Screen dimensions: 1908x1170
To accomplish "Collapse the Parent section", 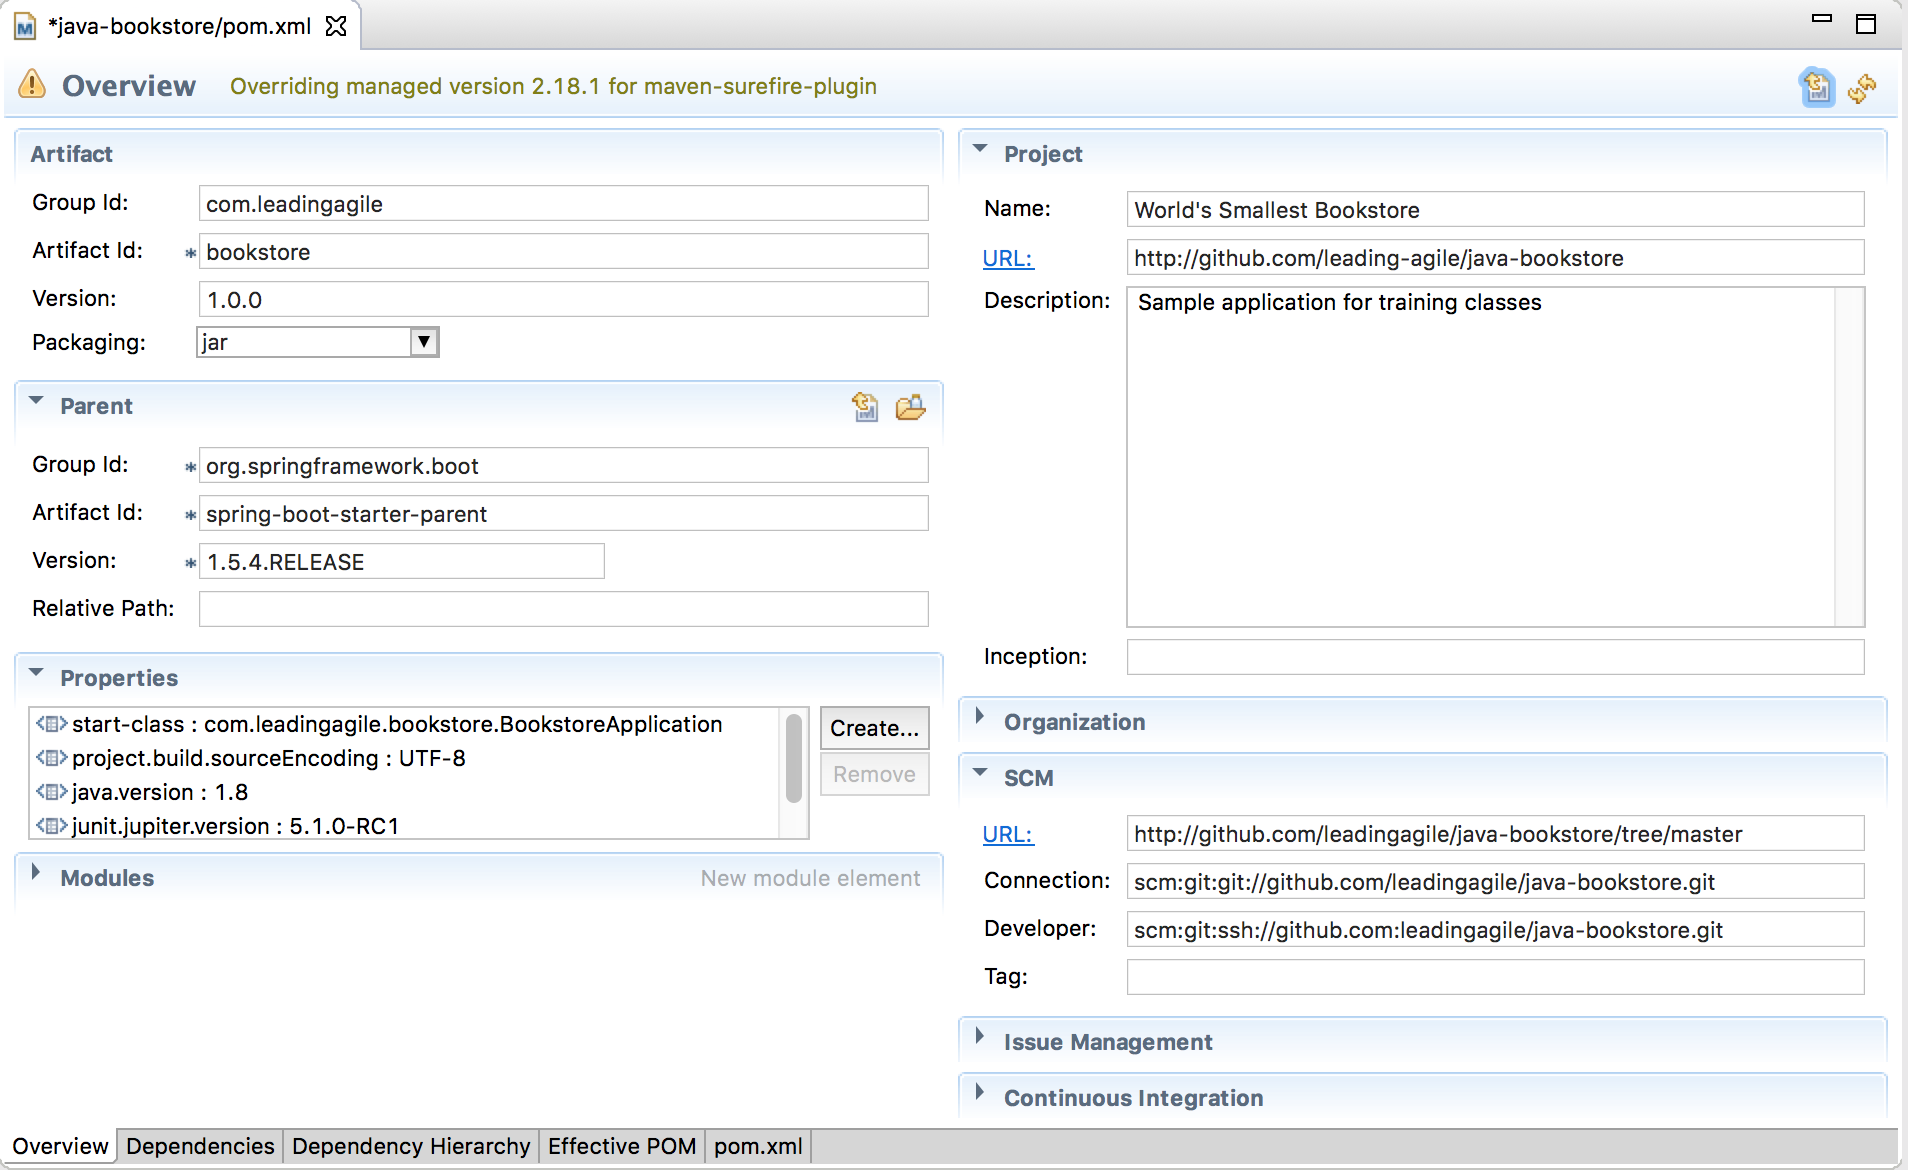I will tap(37, 401).
